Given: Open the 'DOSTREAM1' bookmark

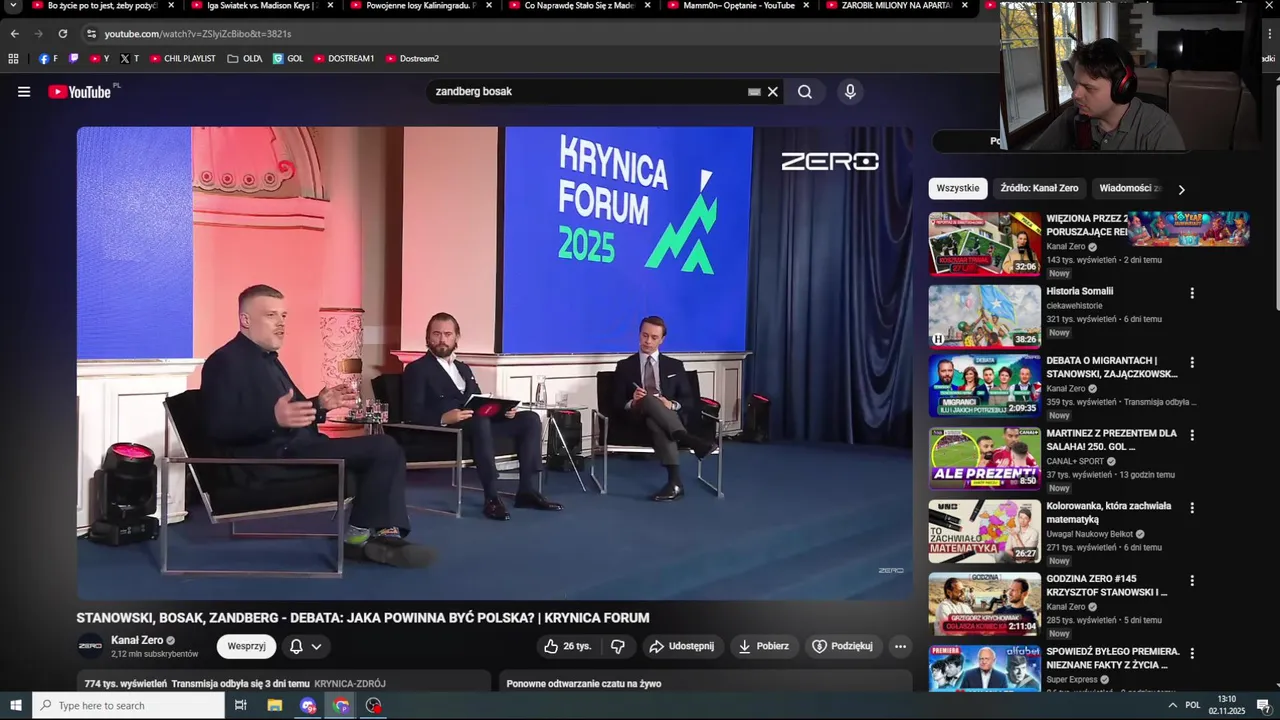Looking at the screenshot, I should click(x=344, y=59).
